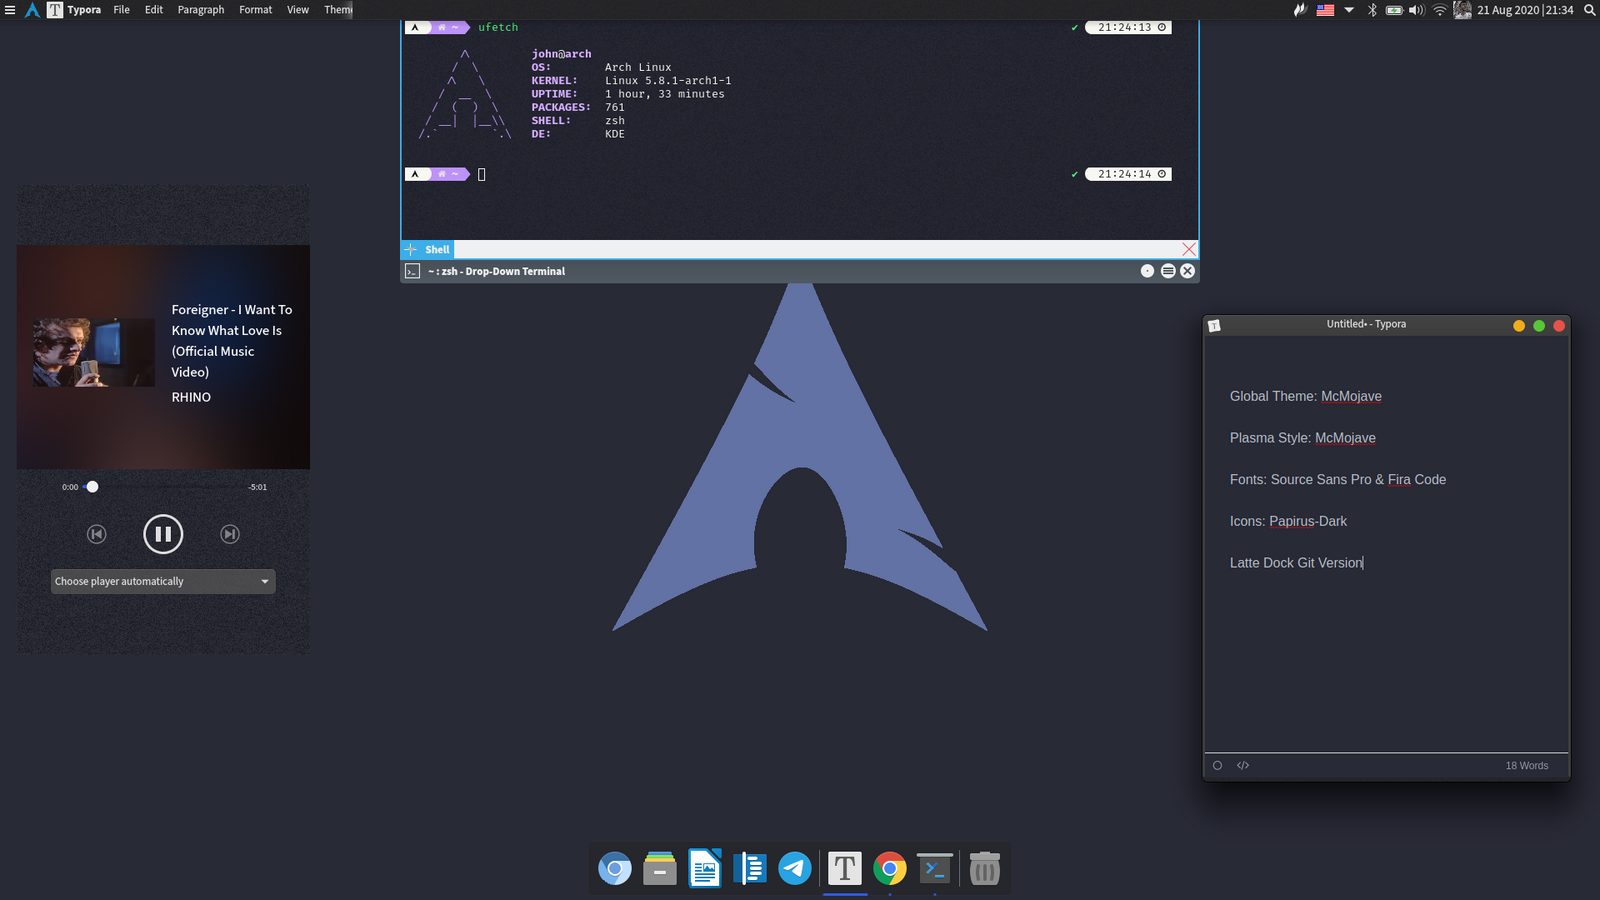Click the Typora app icon in the top panel
The image size is (1600, 900).
54,10
